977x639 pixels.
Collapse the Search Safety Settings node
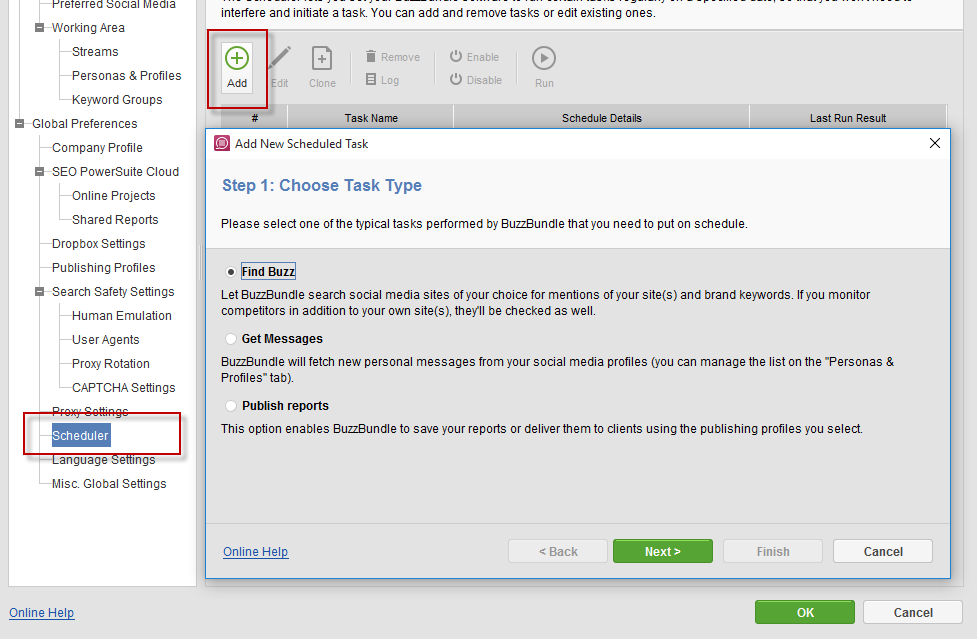pos(39,291)
